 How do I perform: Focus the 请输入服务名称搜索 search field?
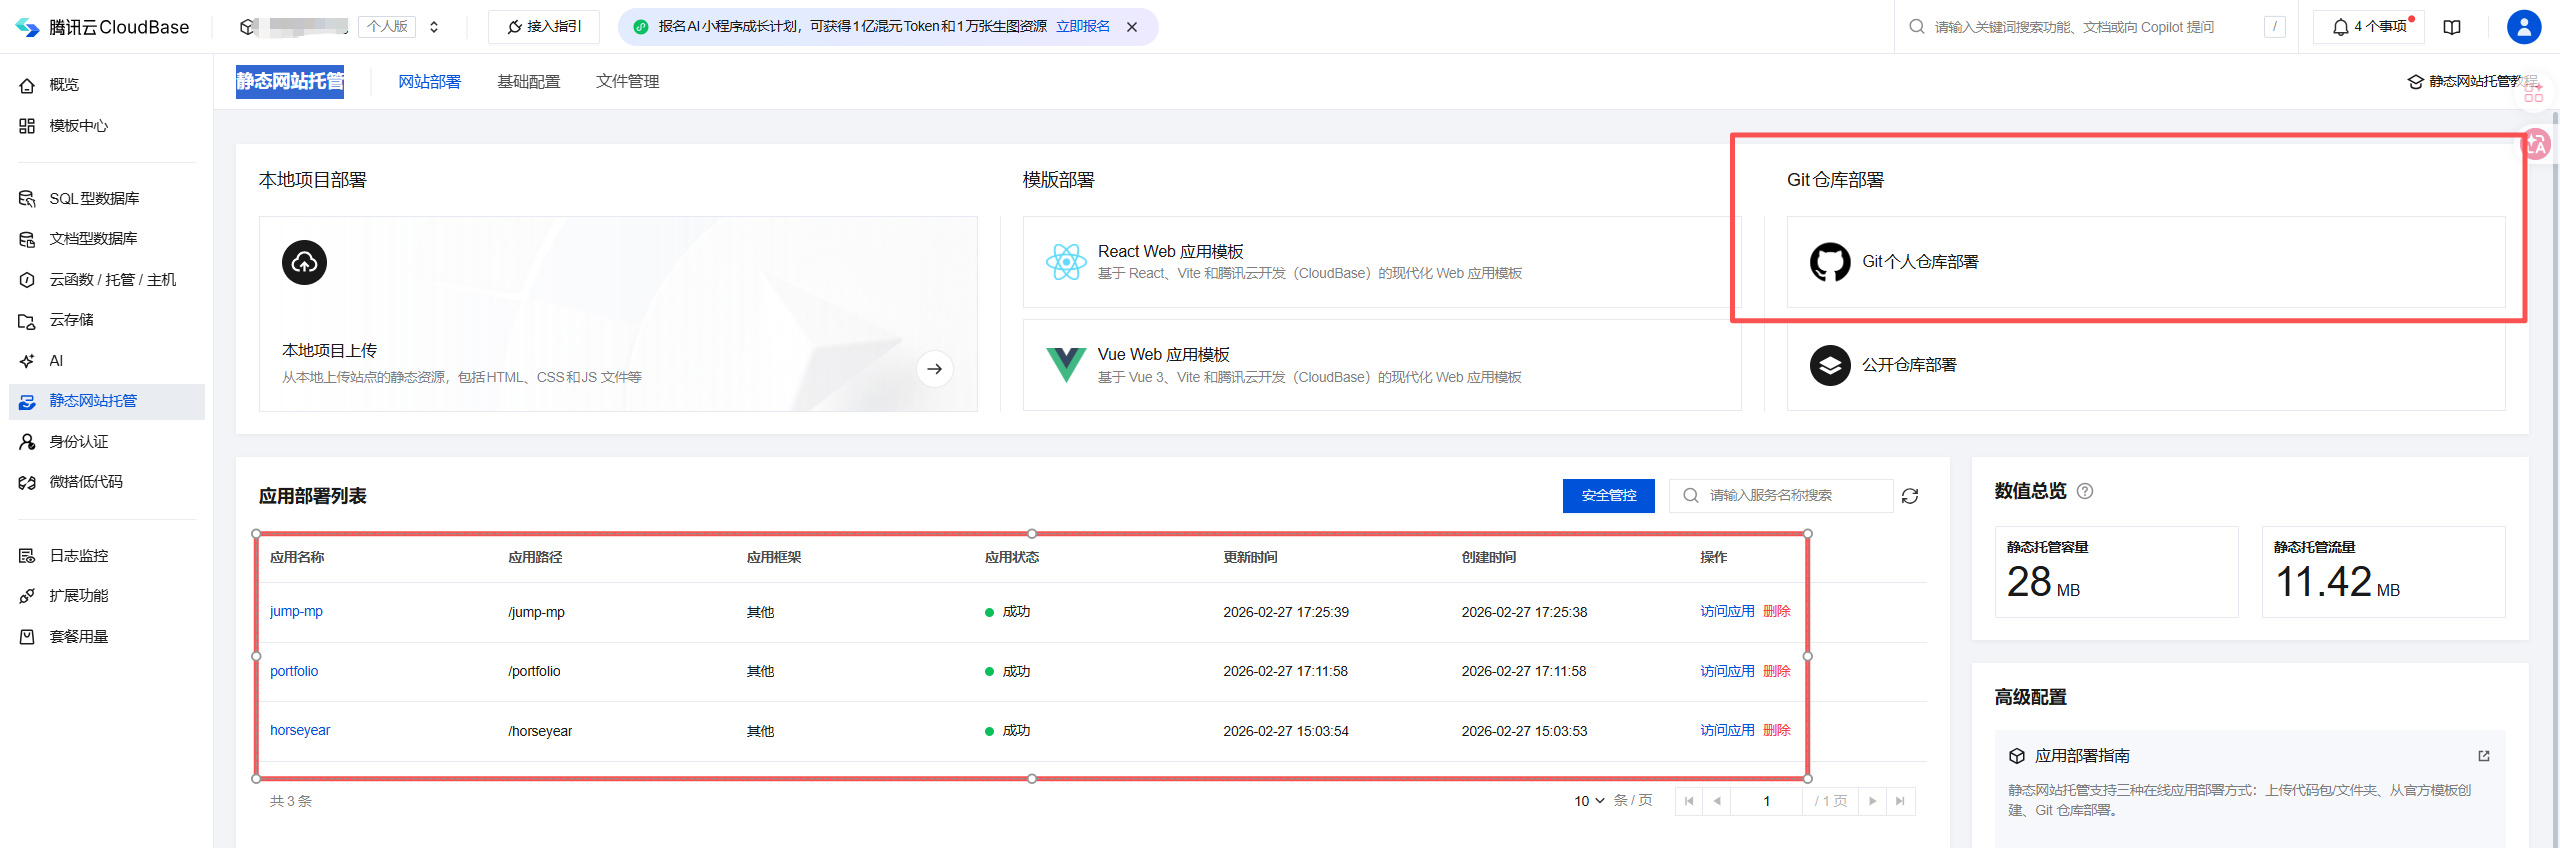(1781, 496)
